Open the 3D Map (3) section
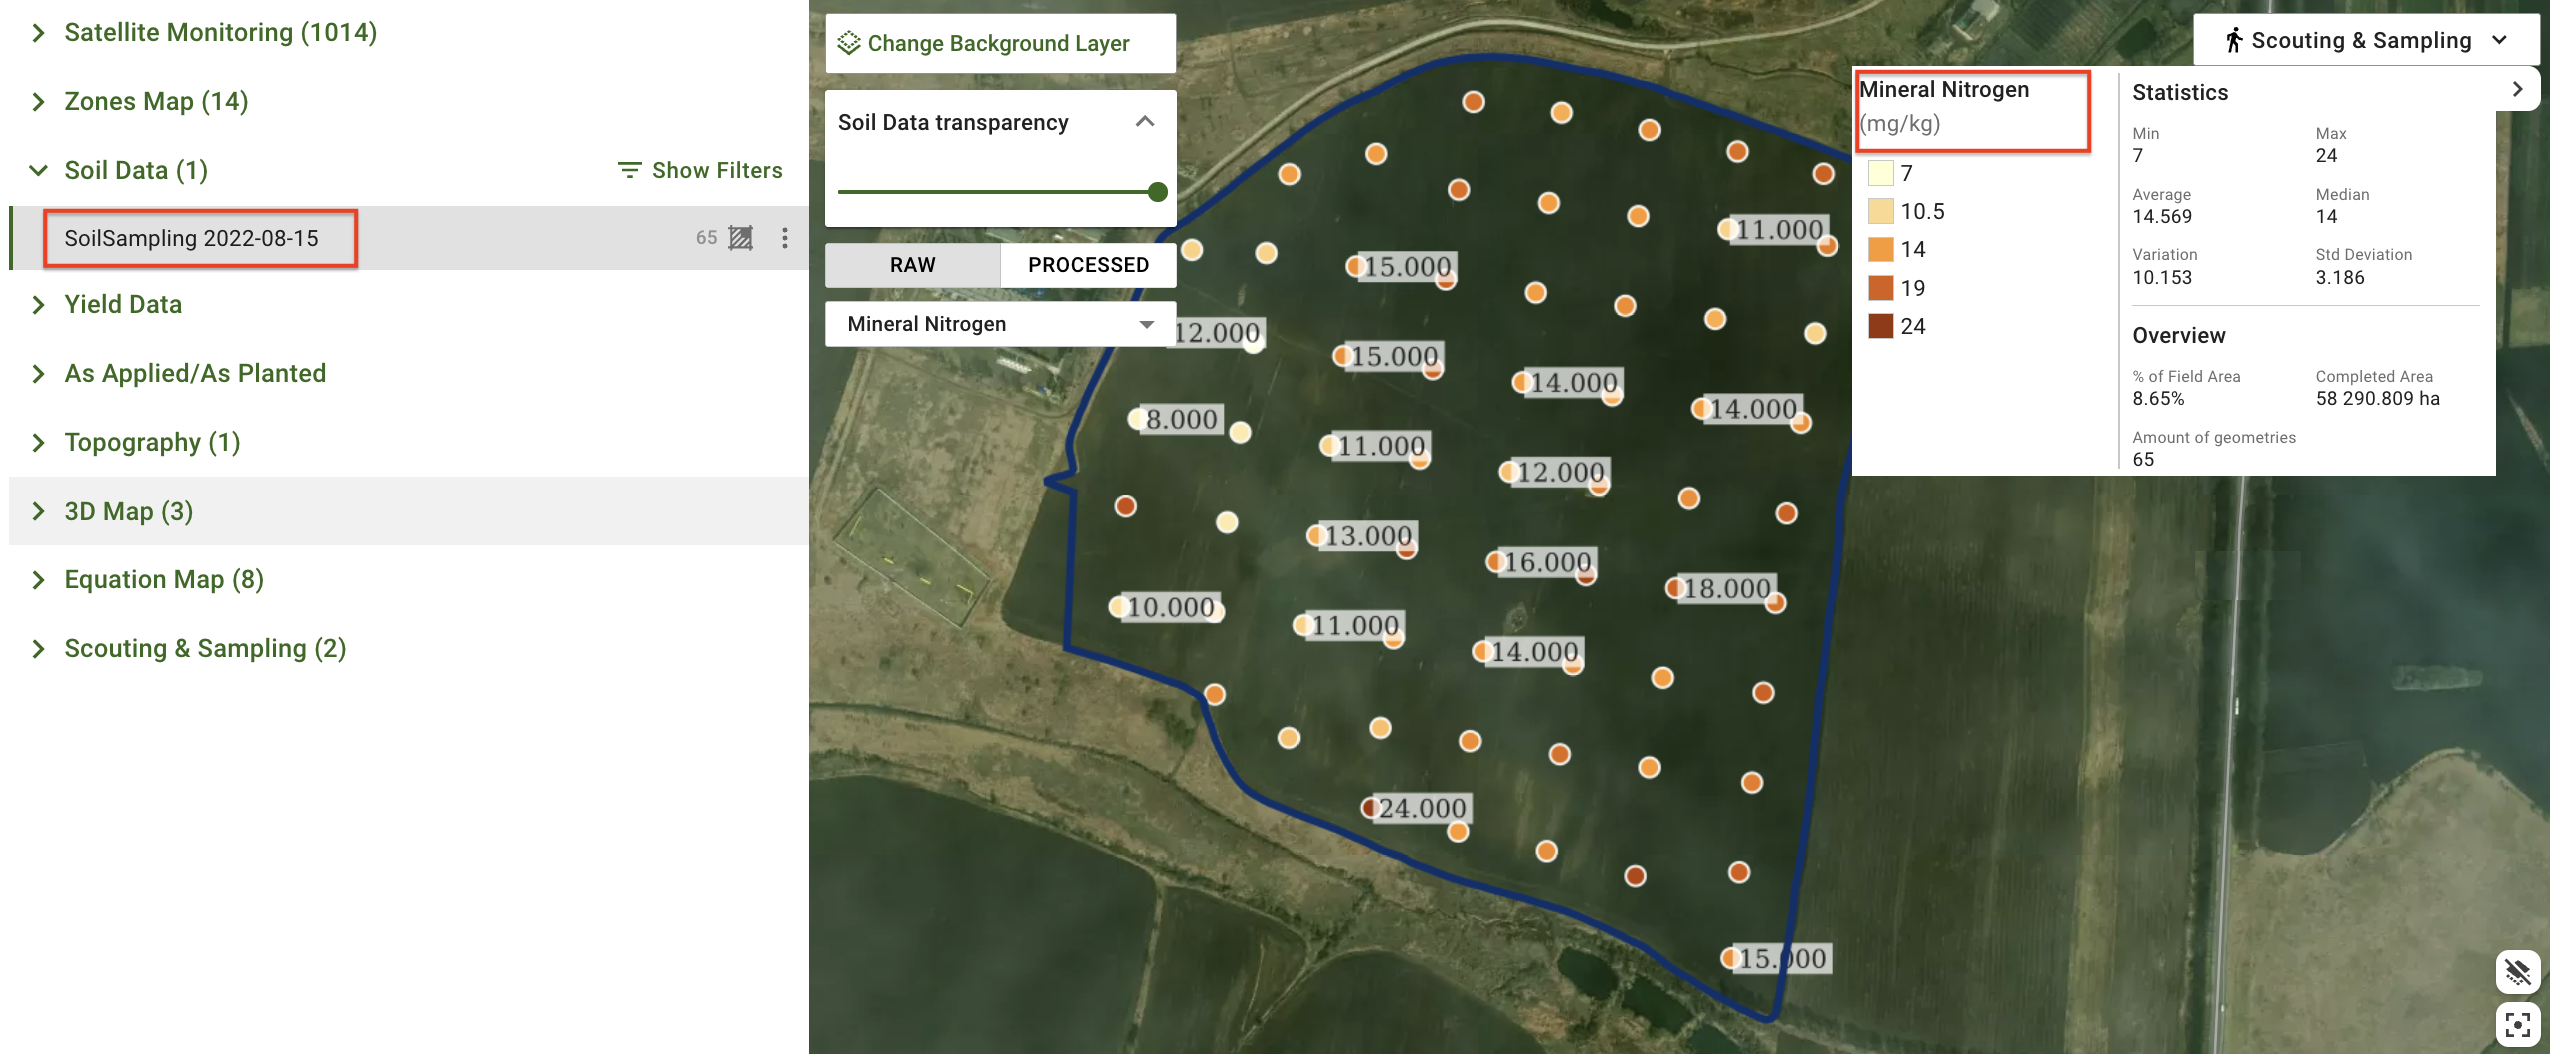The width and height of the screenshot is (2550, 1054). pyautogui.click(x=128, y=511)
